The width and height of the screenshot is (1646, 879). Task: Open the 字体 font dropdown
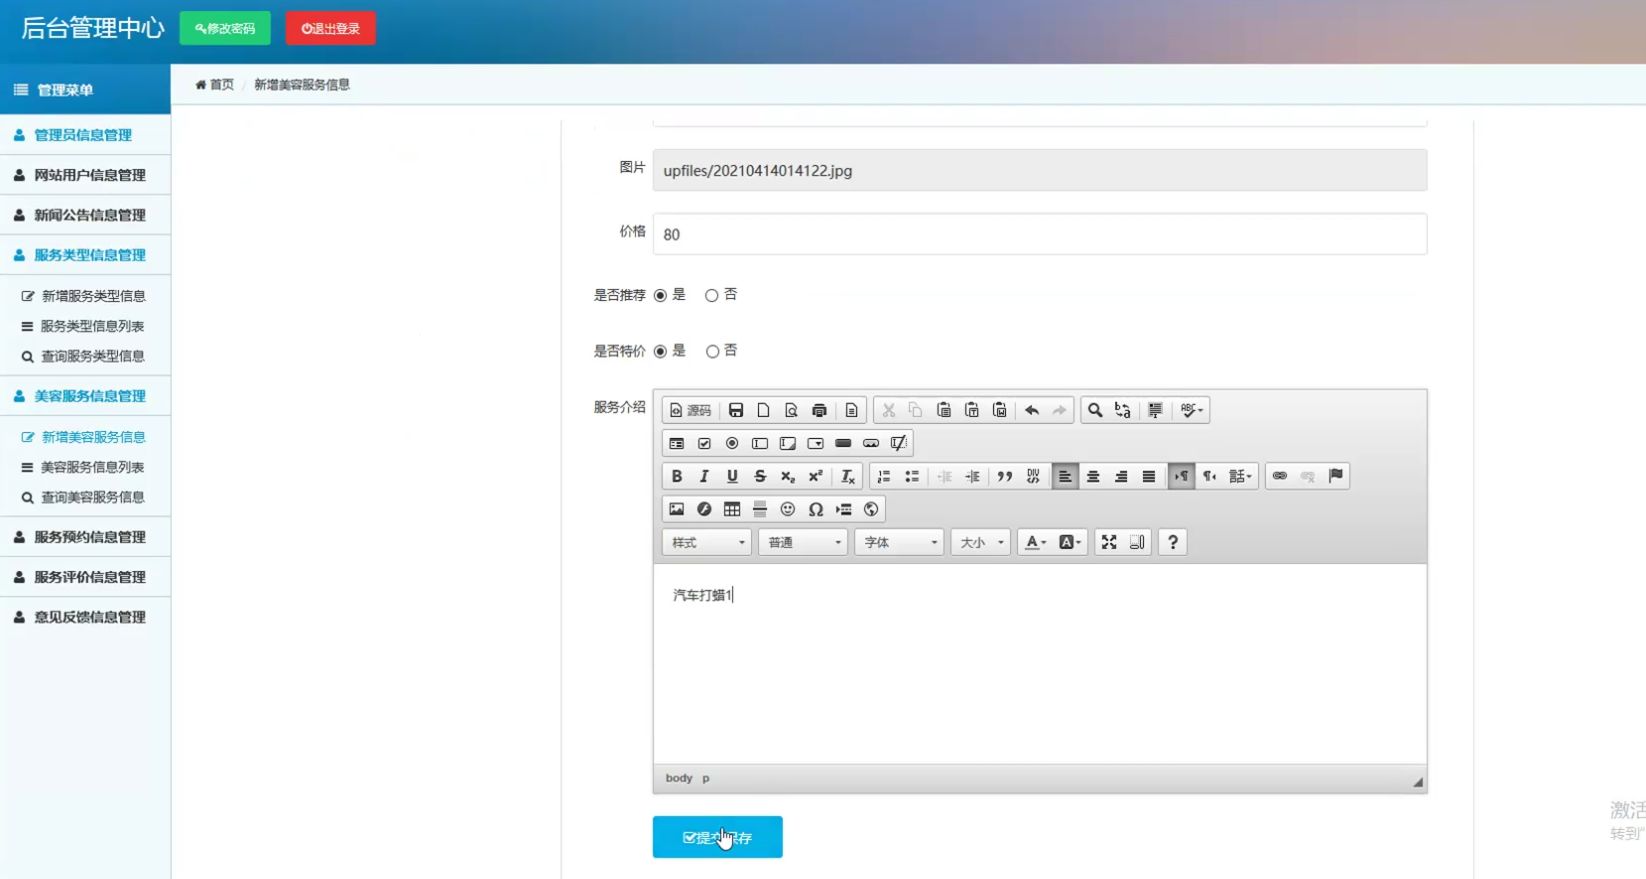coord(900,542)
